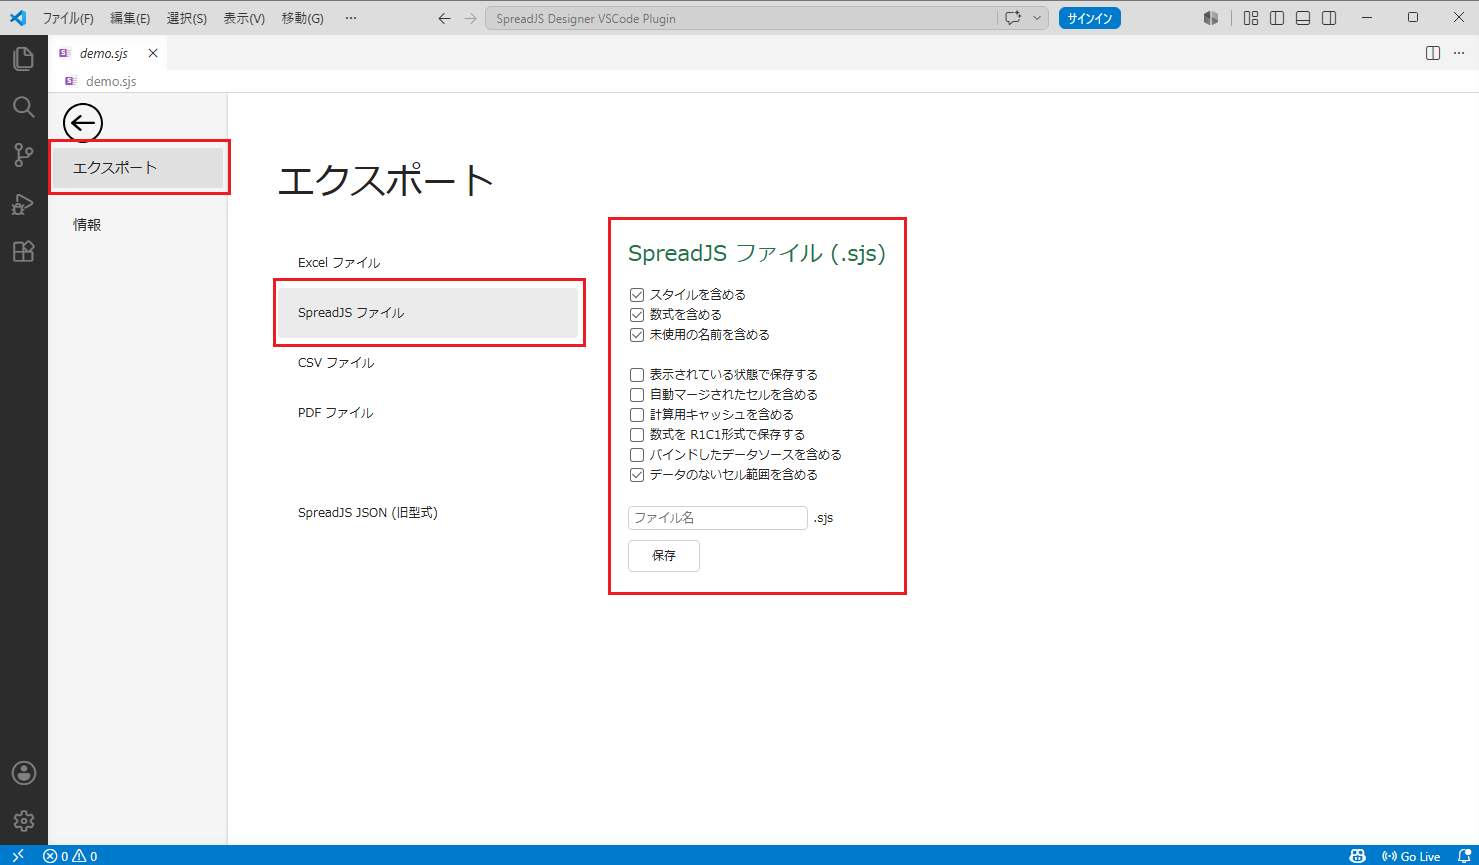Choose the SpreadJS ファイル export type
The height and width of the screenshot is (865, 1479).
[428, 313]
